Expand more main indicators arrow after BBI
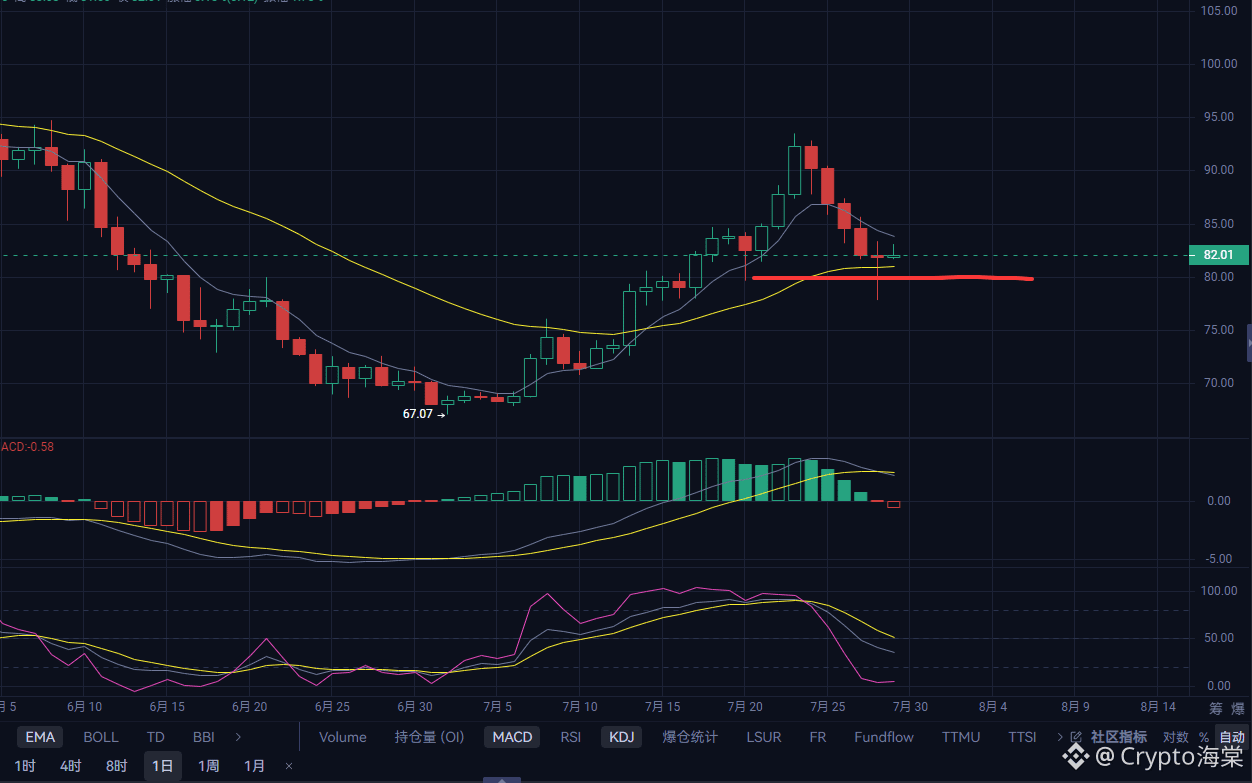This screenshot has height=783, width=1252. pyautogui.click(x=238, y=737)
